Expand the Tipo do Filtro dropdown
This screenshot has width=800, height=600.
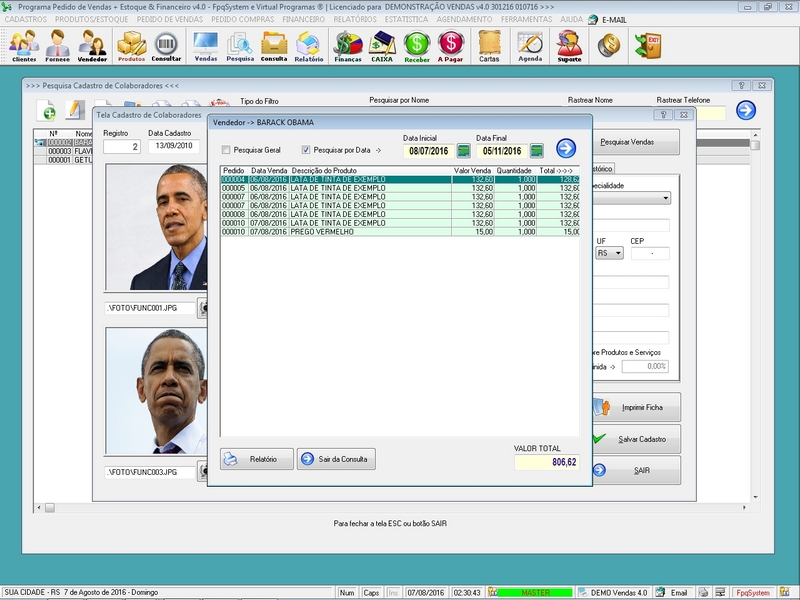click(262, 102)
